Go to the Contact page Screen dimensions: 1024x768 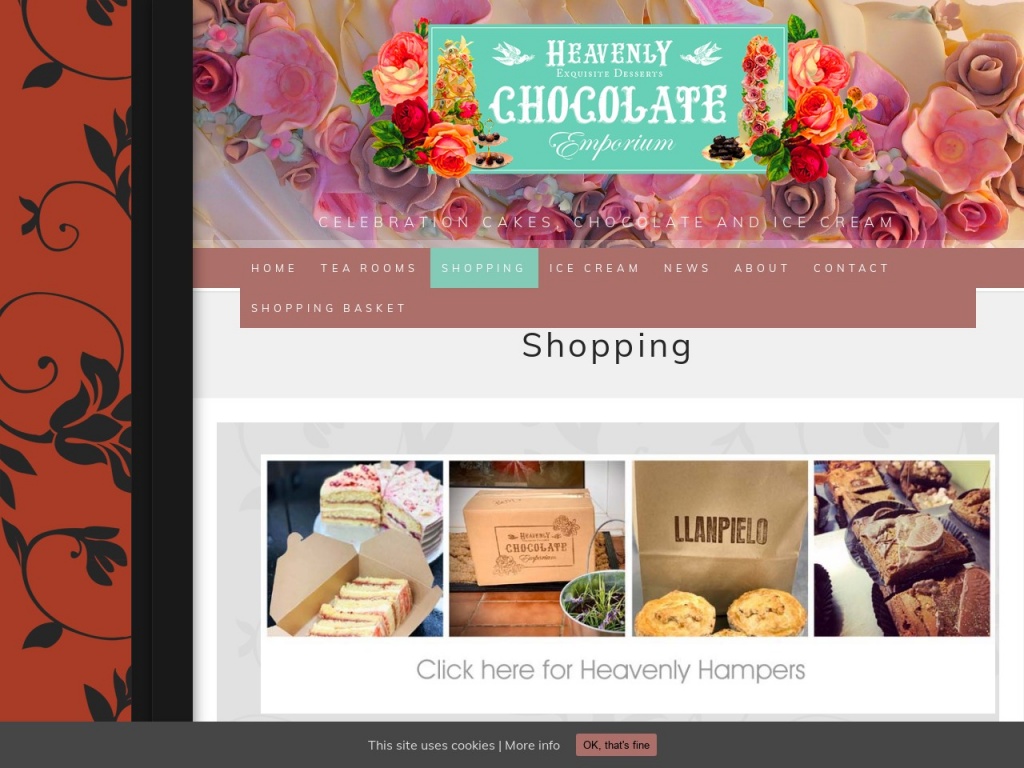coord(851,268)
